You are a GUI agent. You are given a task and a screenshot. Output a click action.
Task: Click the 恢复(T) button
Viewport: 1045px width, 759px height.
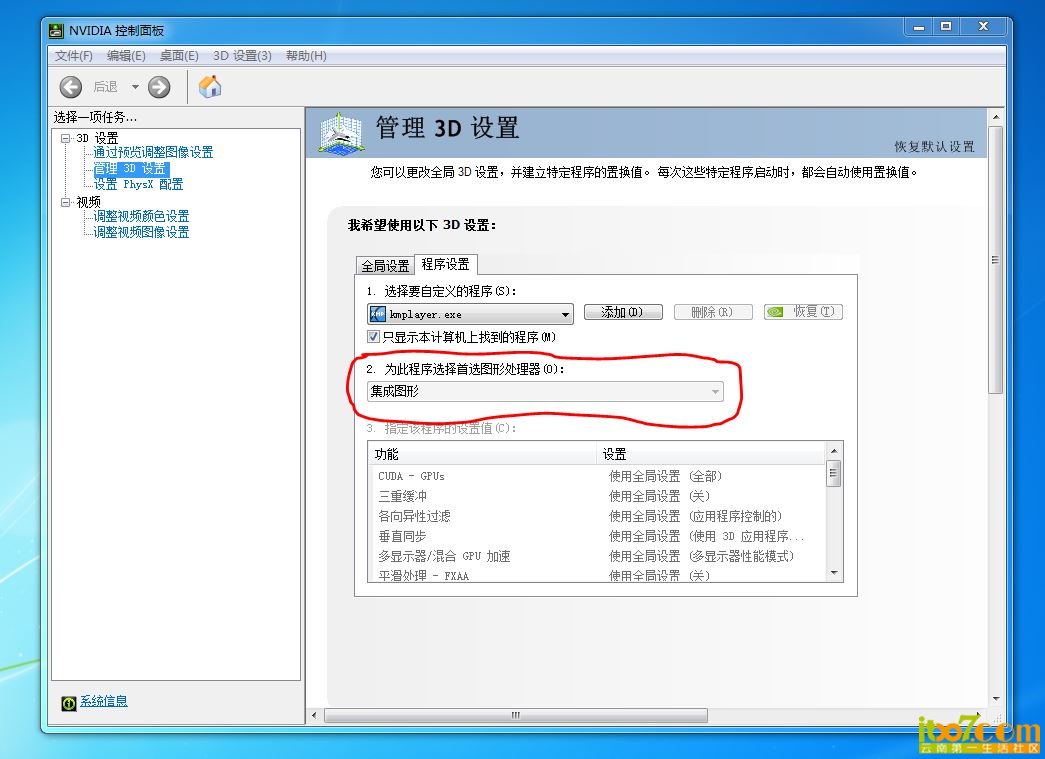pos(803,312)
